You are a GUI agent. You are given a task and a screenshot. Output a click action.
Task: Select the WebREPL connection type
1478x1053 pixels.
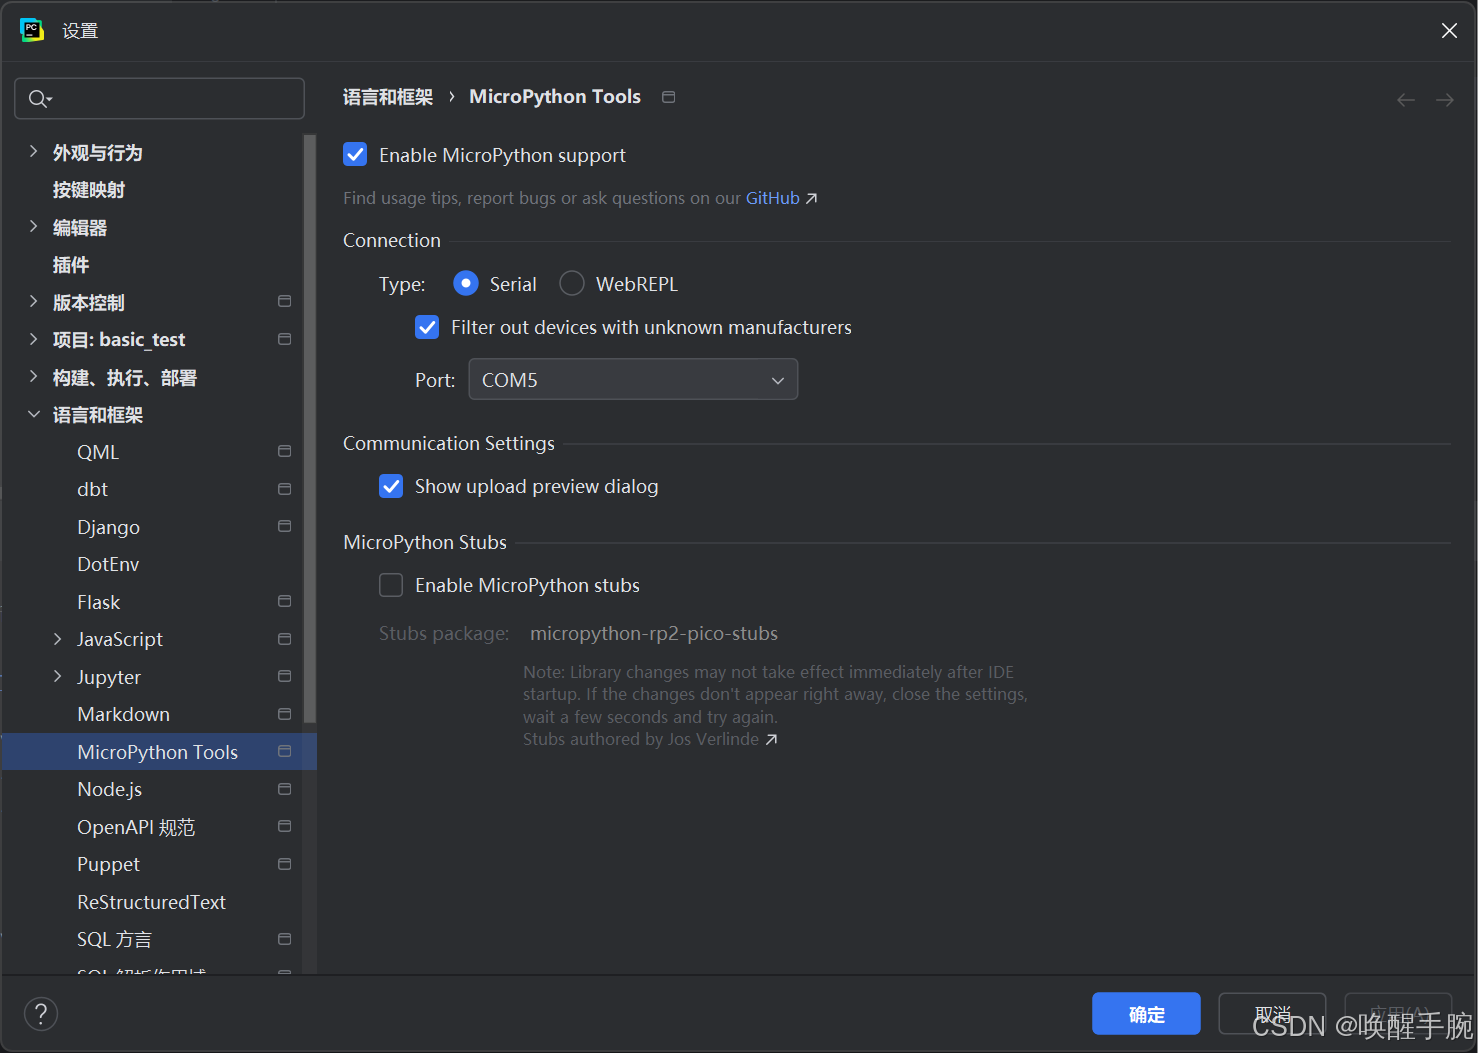click(x=572, y=284)
